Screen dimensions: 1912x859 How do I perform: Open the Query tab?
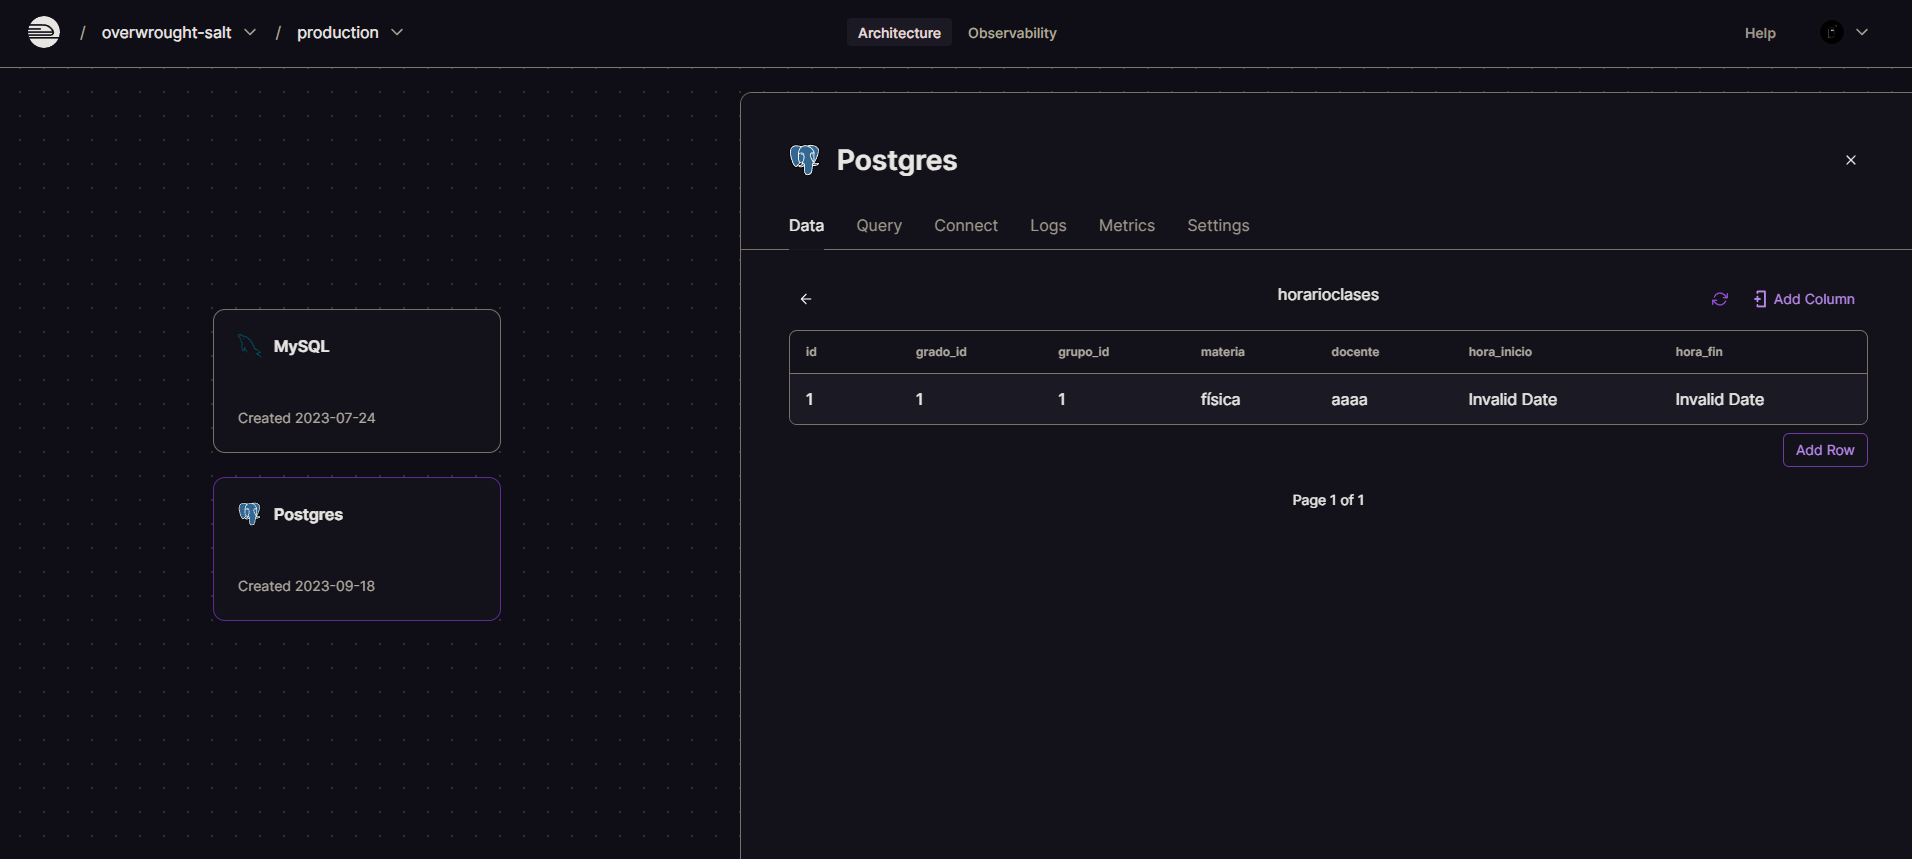tap(879, 226)
